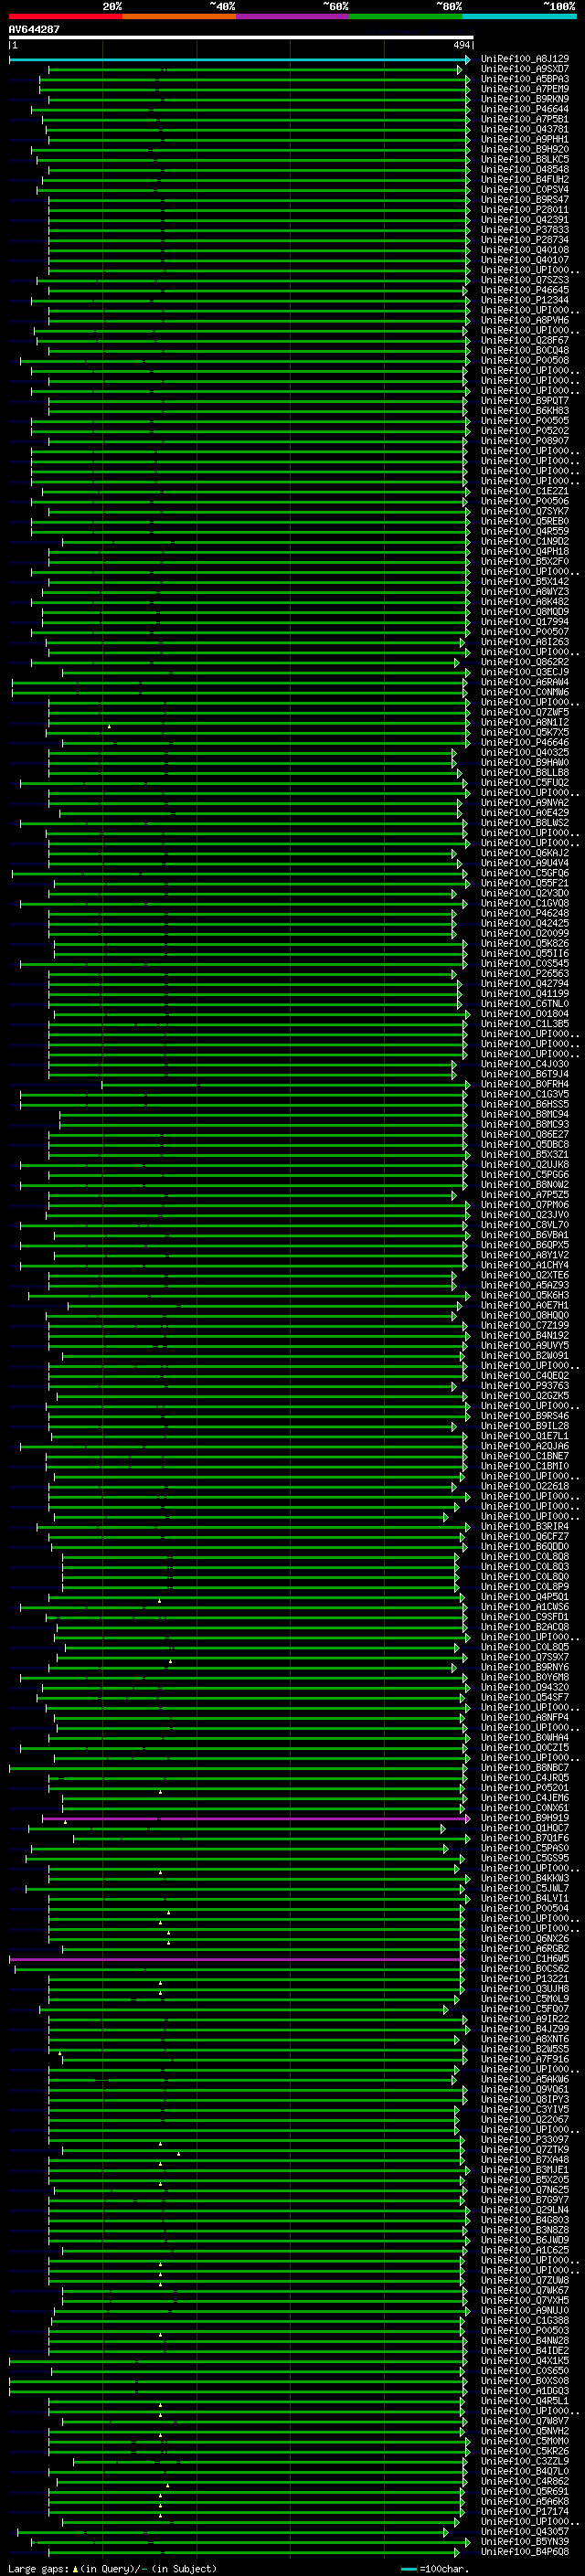Click the UniRef100_P28734 label

(x=525, y=239)
